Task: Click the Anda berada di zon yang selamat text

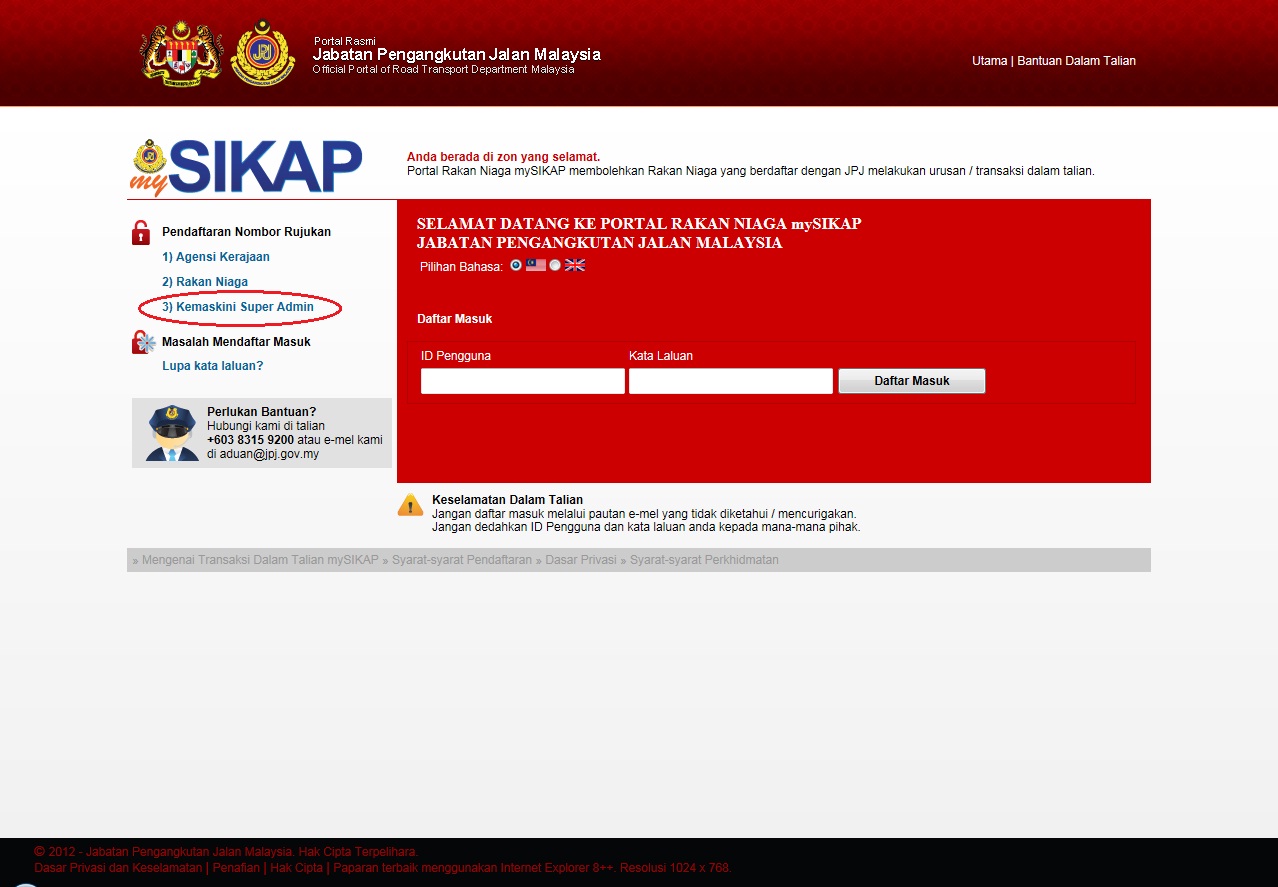Action: [x=503, y=157]
